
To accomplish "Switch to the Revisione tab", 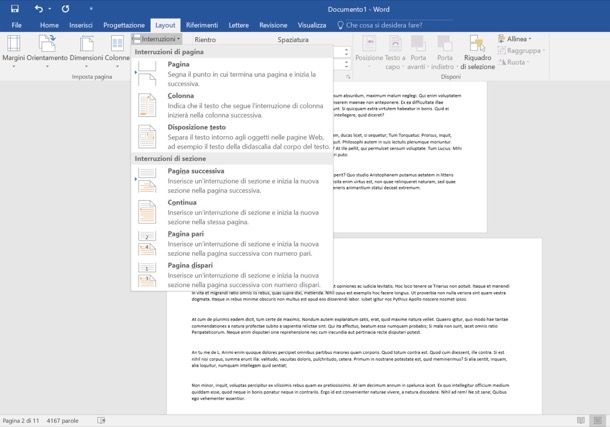I will 273,25.
